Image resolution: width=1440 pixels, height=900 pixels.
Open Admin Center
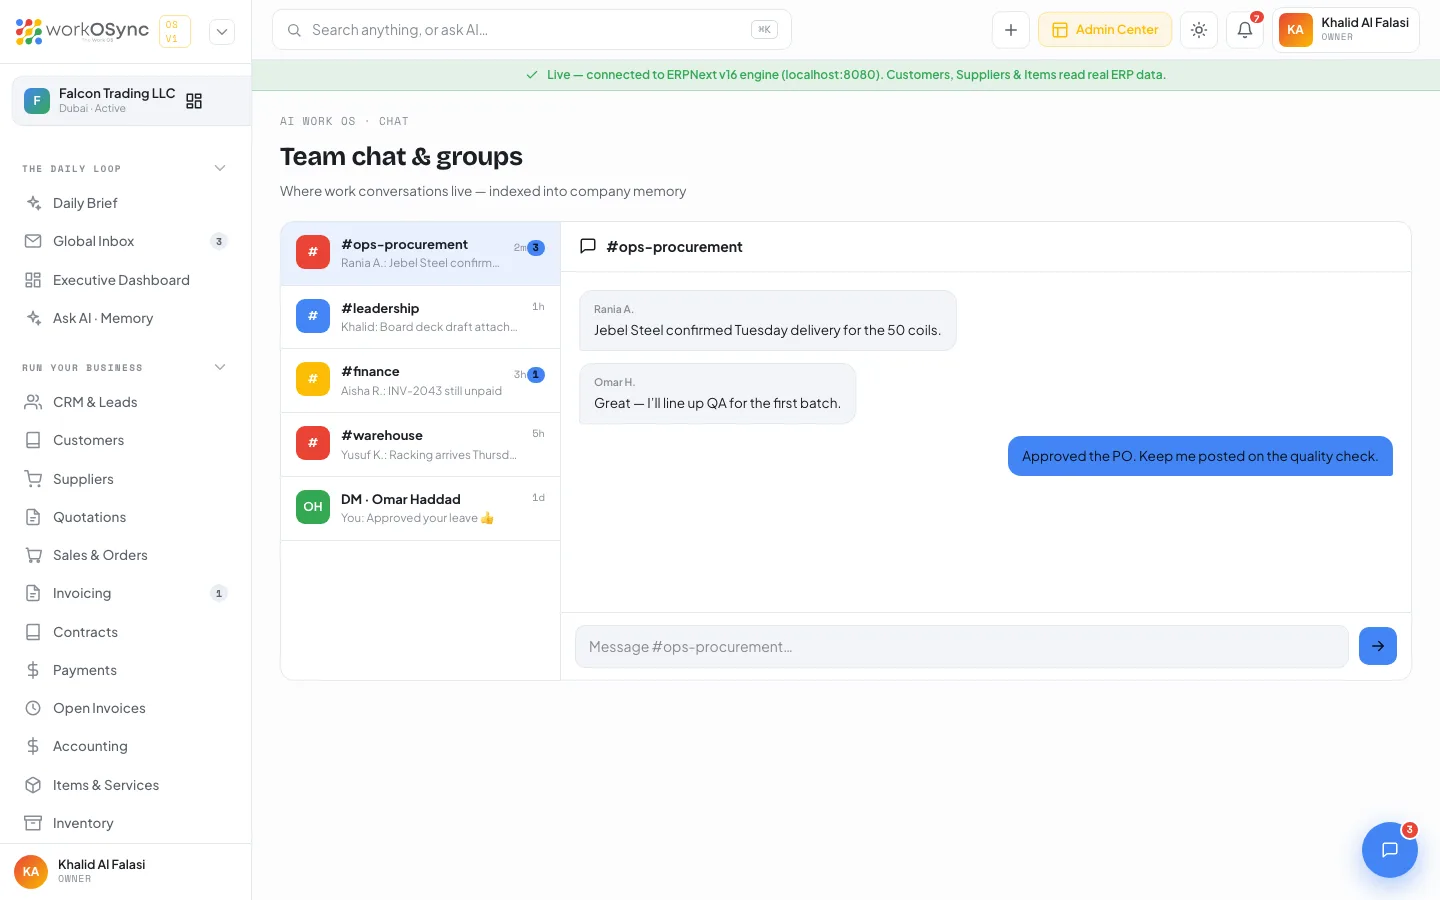coord(1105,30)
